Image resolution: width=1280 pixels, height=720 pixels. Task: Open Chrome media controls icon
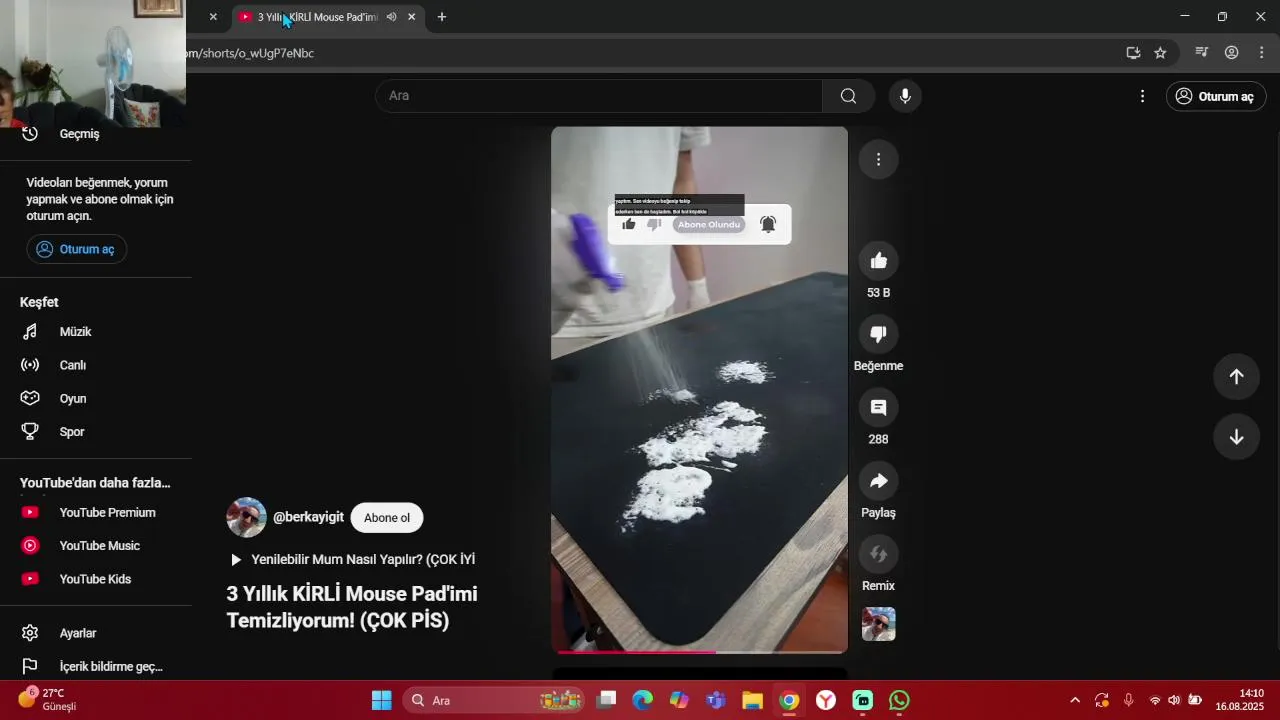click(x=1202, y=53)
